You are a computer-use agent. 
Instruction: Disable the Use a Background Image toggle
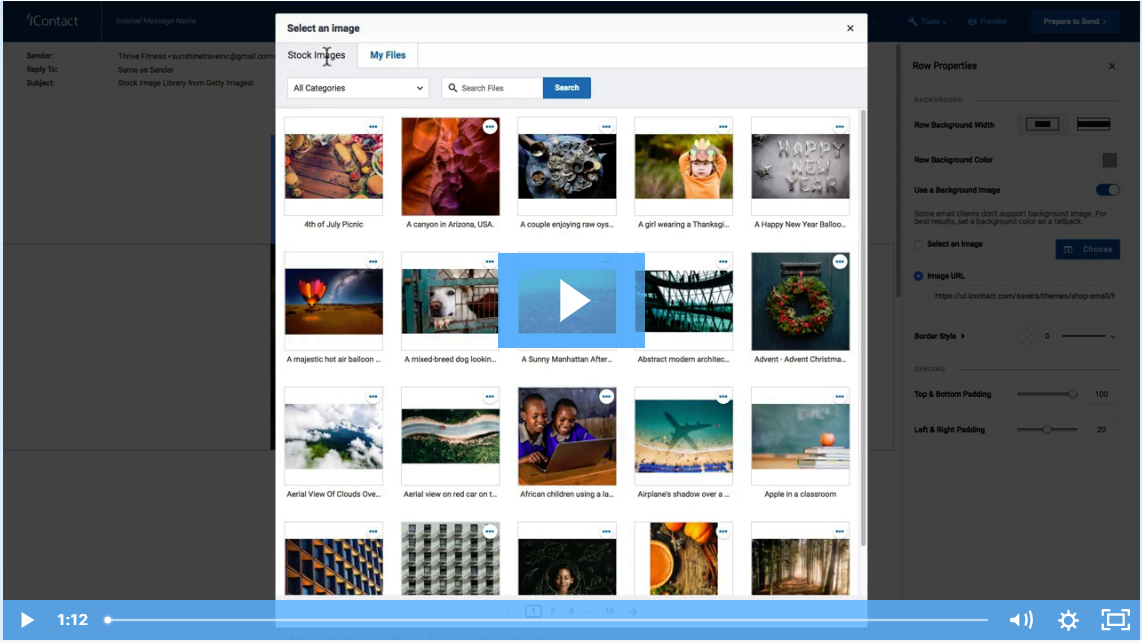tap(1107, 189)
